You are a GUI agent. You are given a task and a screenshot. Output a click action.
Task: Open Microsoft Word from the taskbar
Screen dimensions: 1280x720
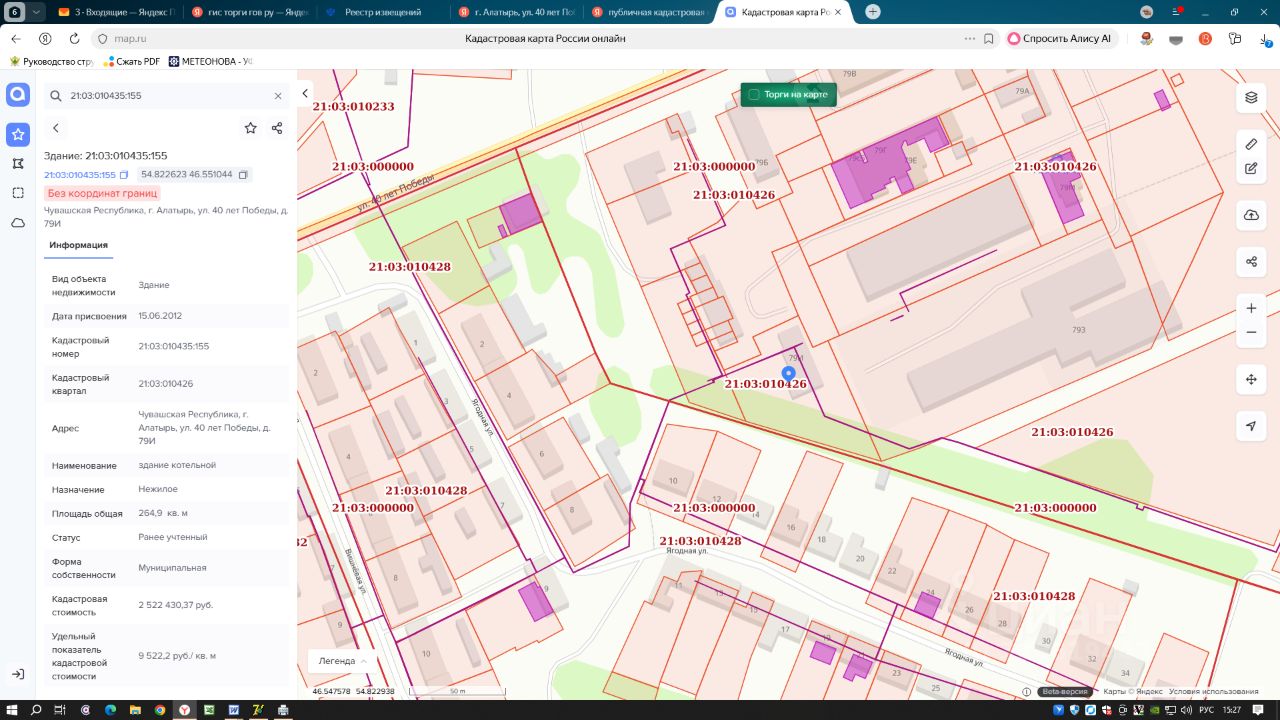pos(234,710)
